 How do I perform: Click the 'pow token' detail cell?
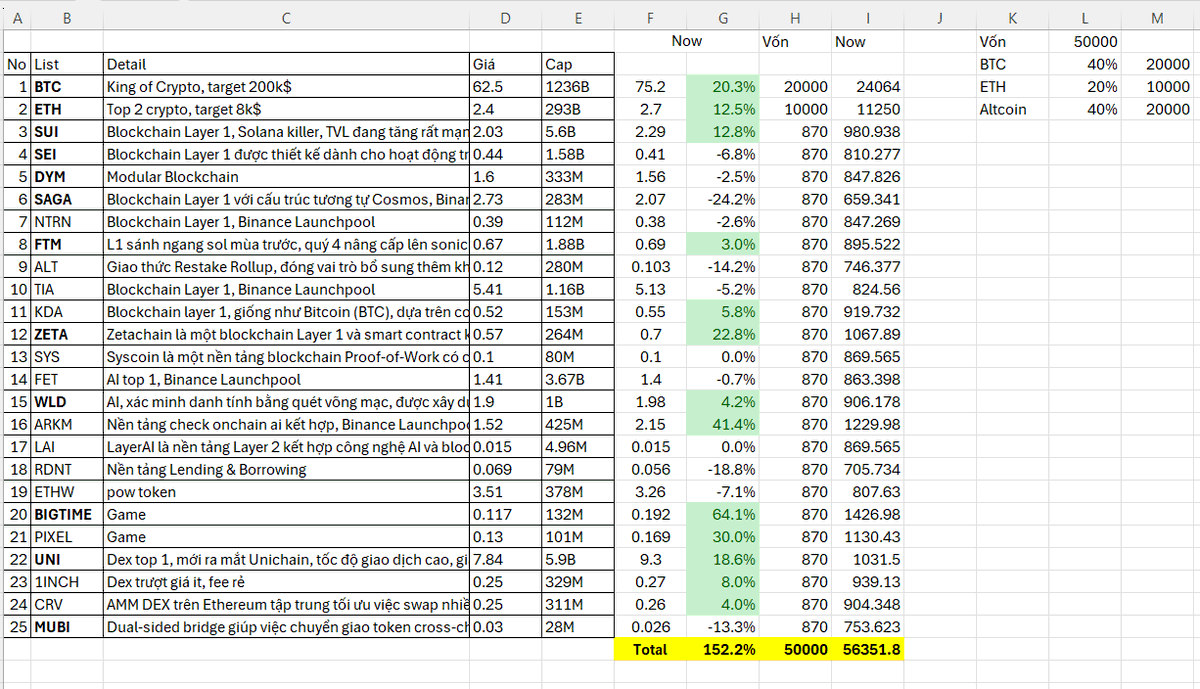[286, 491]
